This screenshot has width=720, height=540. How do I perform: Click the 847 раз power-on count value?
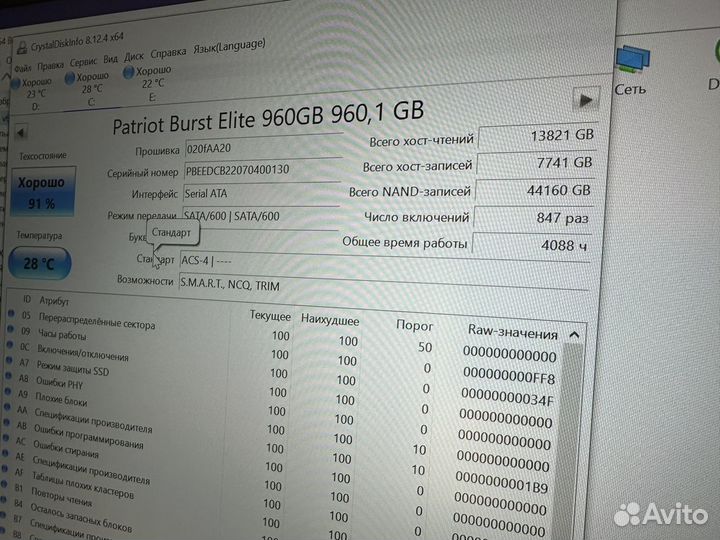coord(533,218)
